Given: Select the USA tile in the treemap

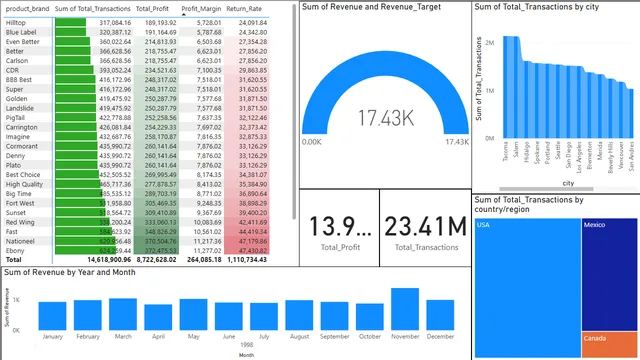Looking at the screenshot, I should click(528, 288).
